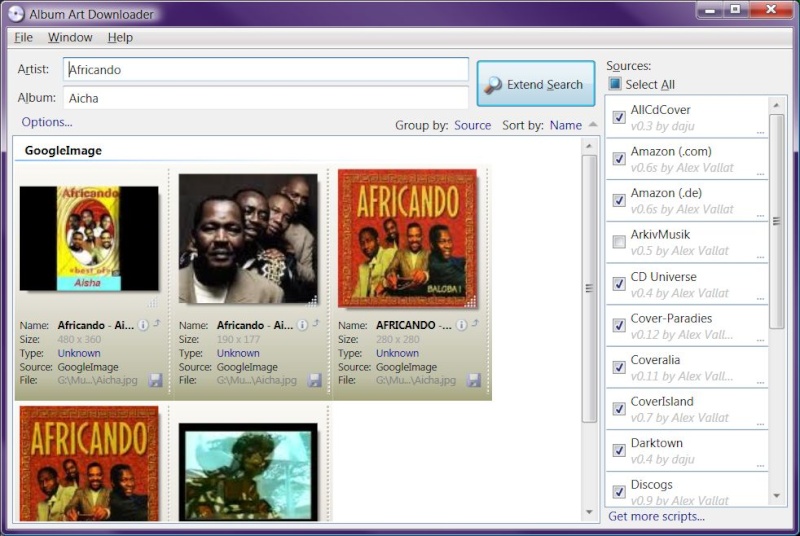This screenshot has height=536, width=800.
Task: Uncheck the CoverIsland source
Action: click(619, 409)
